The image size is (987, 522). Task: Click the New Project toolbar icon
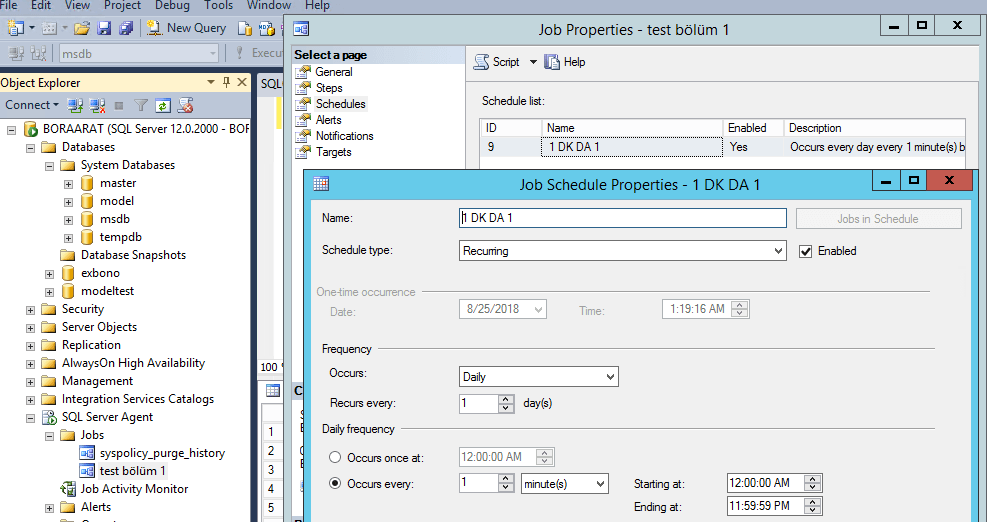point(15,28)
